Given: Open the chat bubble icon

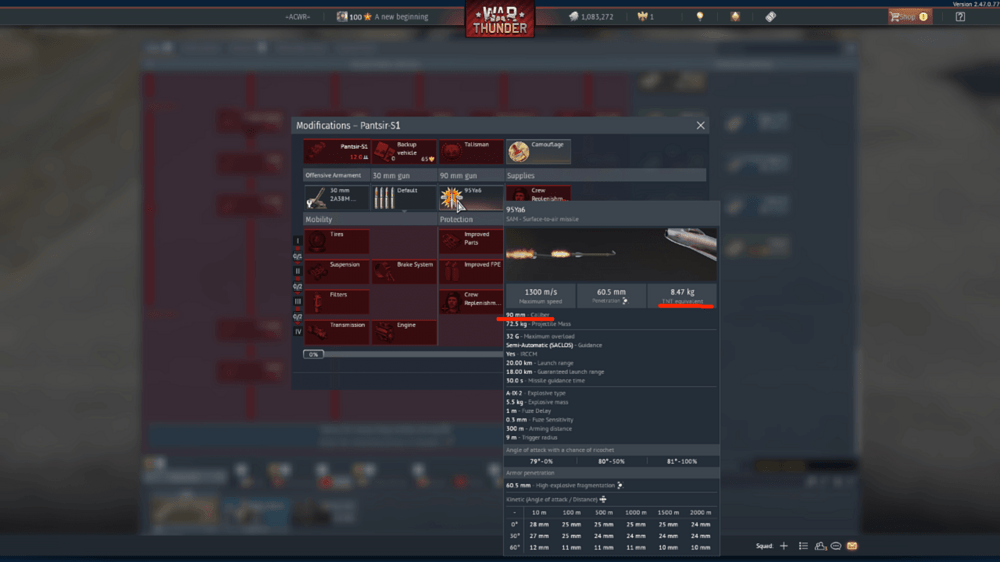Looking at the screenshot, I should pyautogui.click(x=835, y=546).
